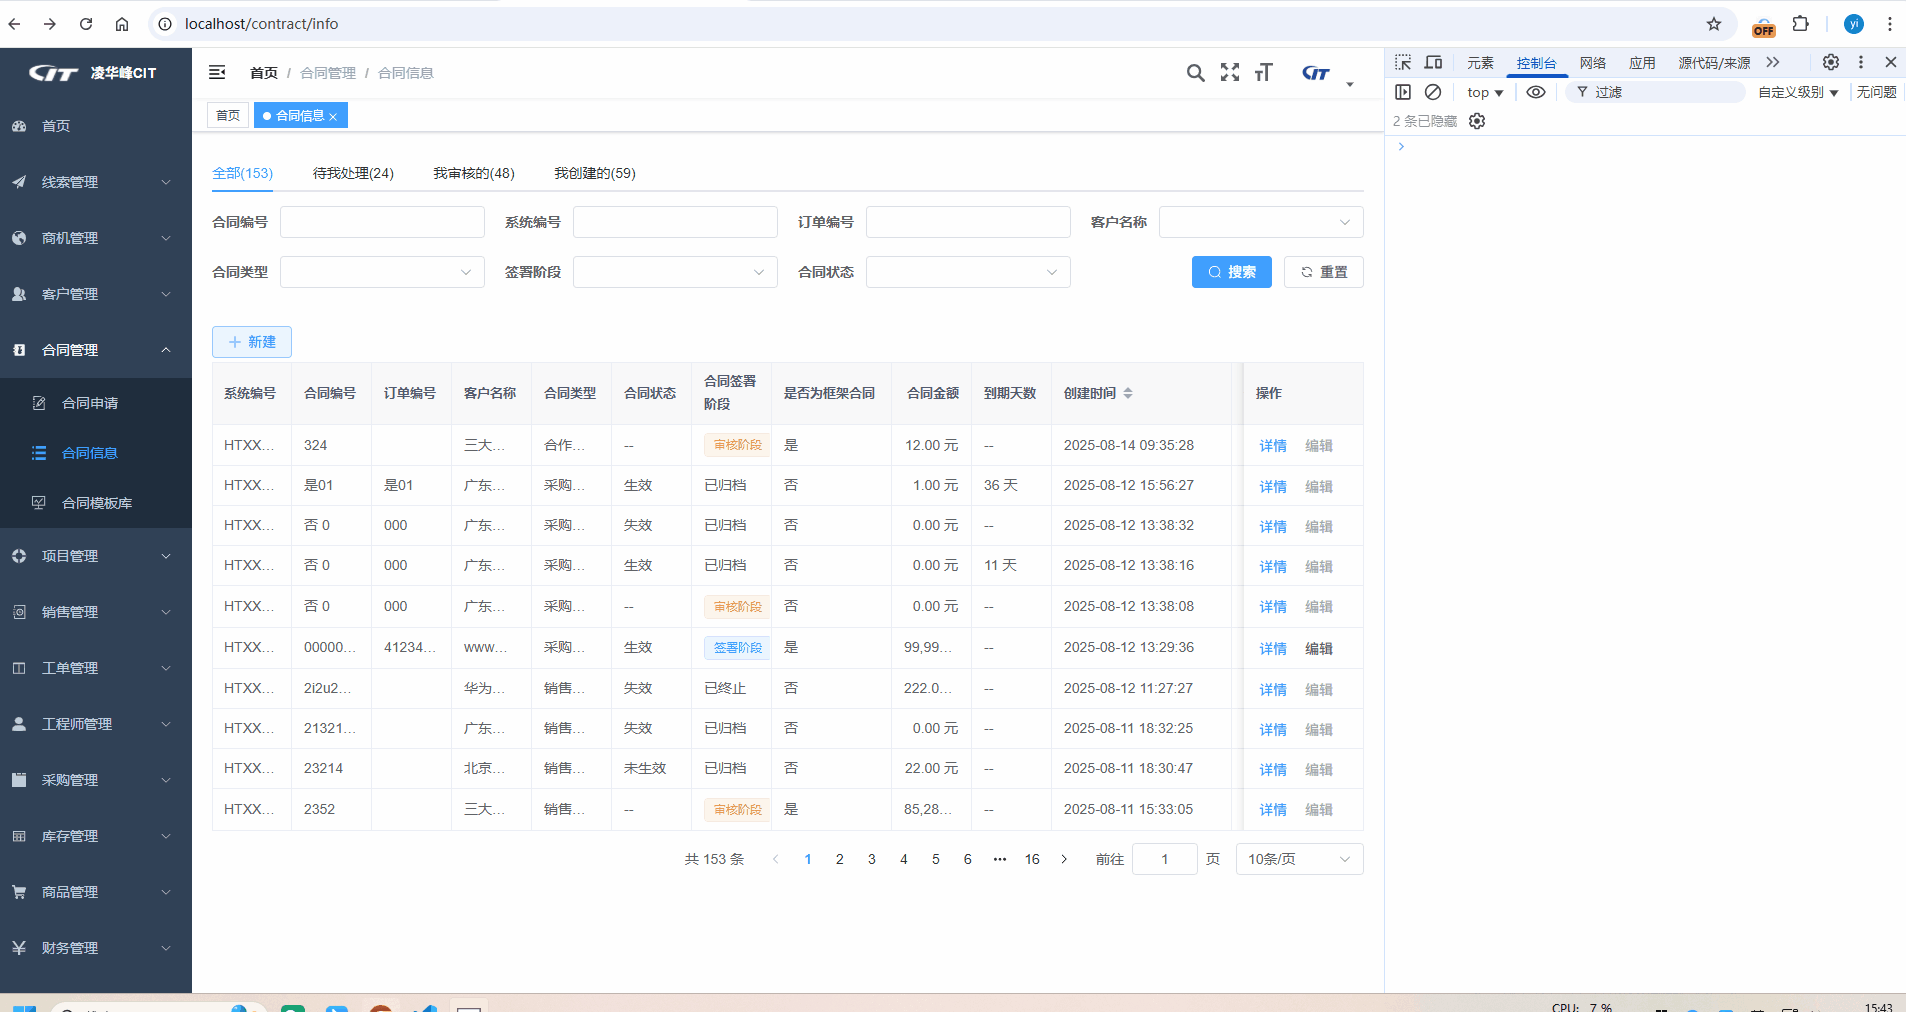The height and width of the screenshot is (1012, 1906).
Task: Open the header search magnifier icon
Action: coord(1195,73)
